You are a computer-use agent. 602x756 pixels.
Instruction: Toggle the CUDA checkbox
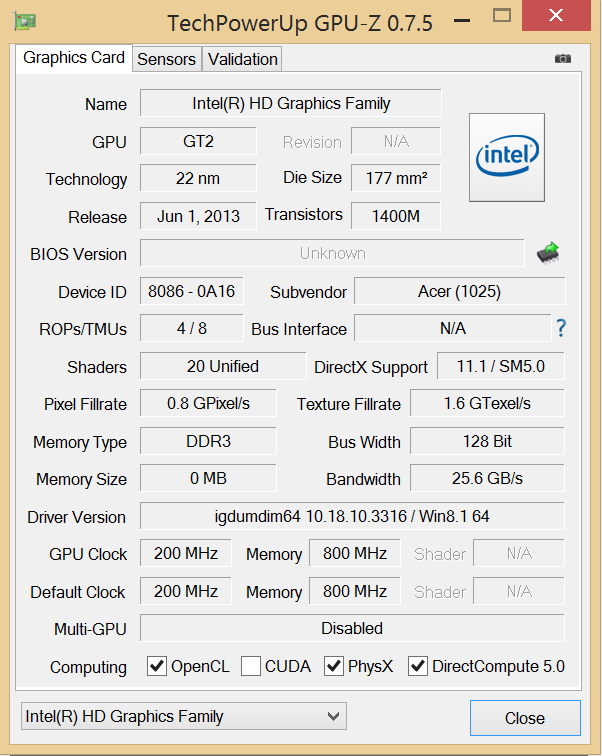pyautogui.click(x=251, y=666)
